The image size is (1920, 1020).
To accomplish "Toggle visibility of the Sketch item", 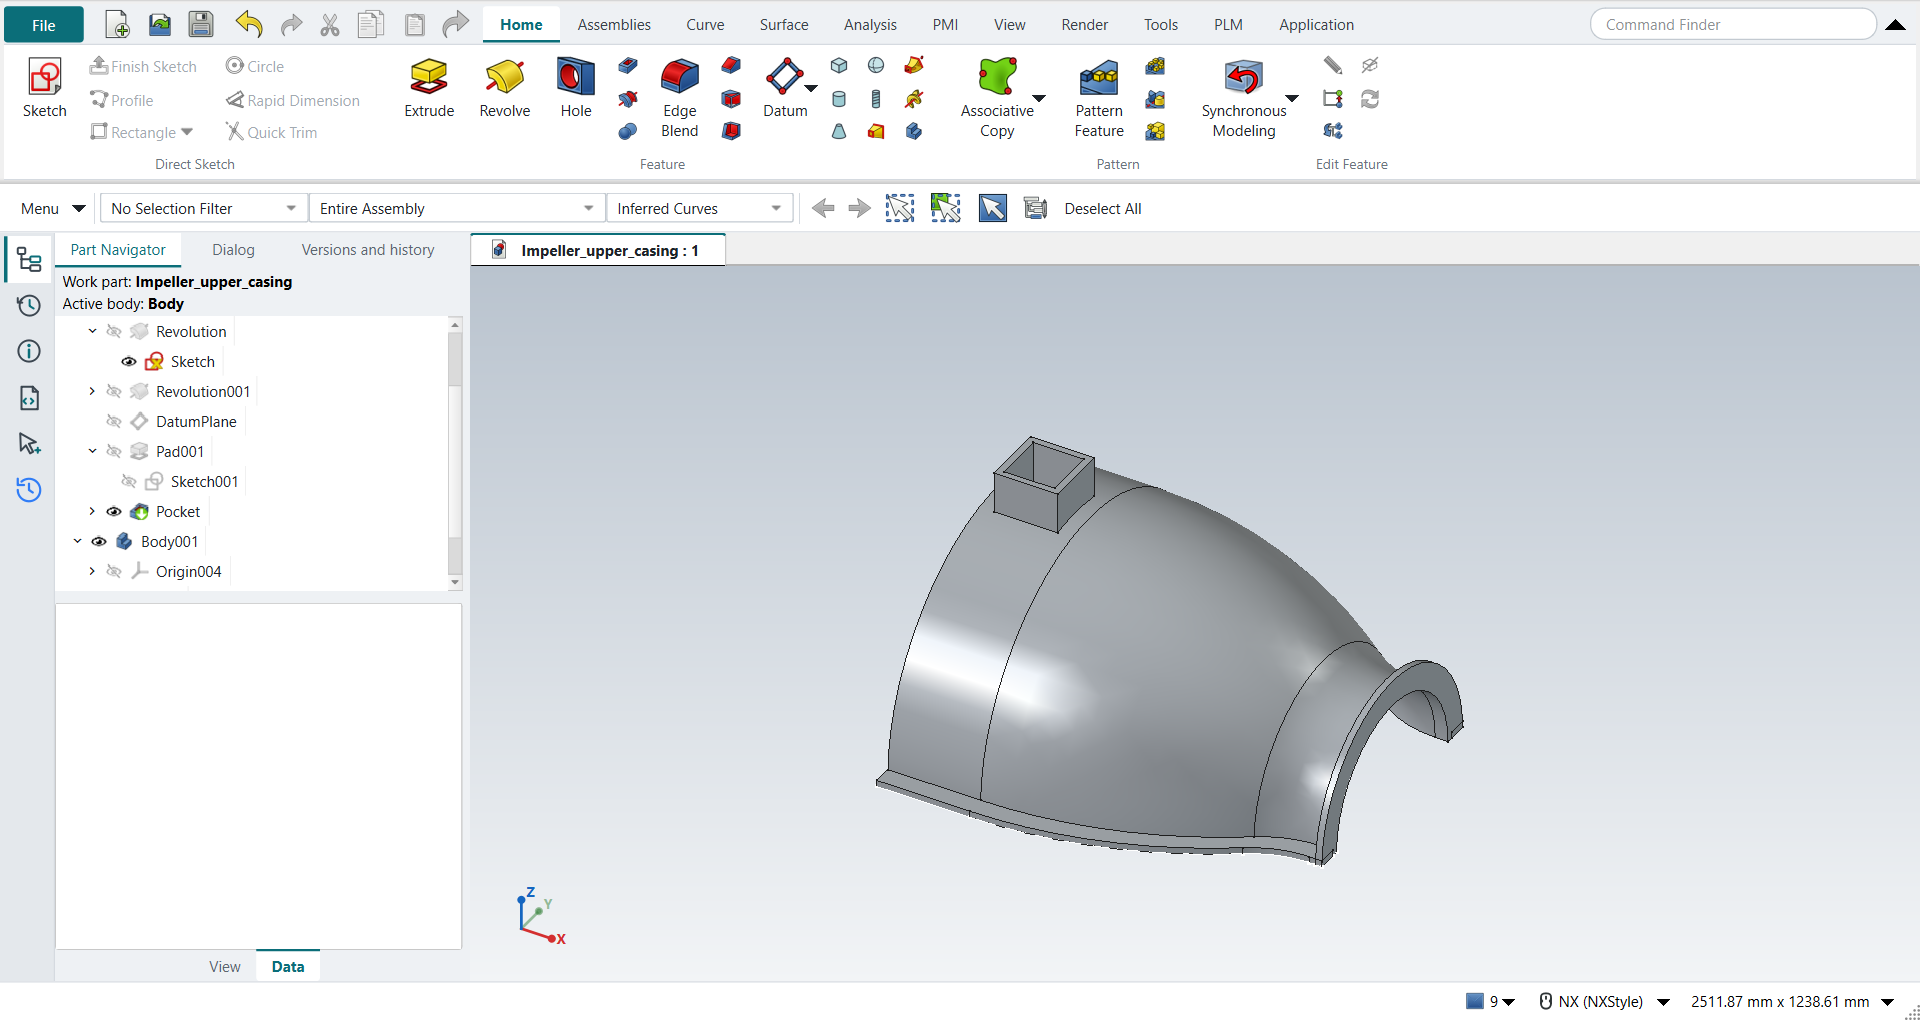I will point(129,362).
